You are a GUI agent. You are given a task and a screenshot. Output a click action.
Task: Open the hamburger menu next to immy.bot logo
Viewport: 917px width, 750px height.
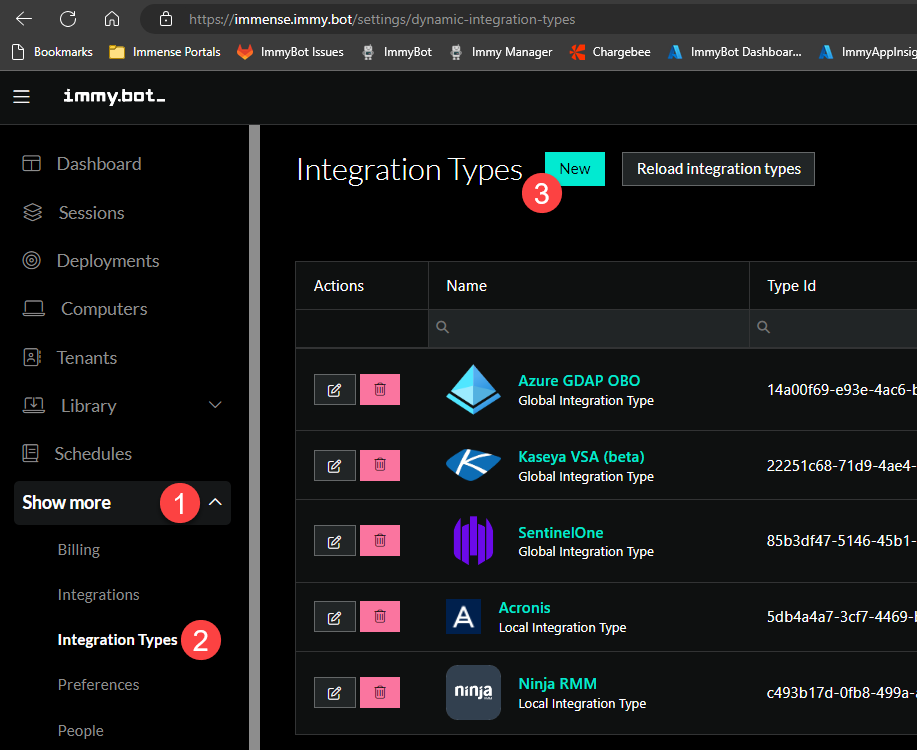[21, 96]
